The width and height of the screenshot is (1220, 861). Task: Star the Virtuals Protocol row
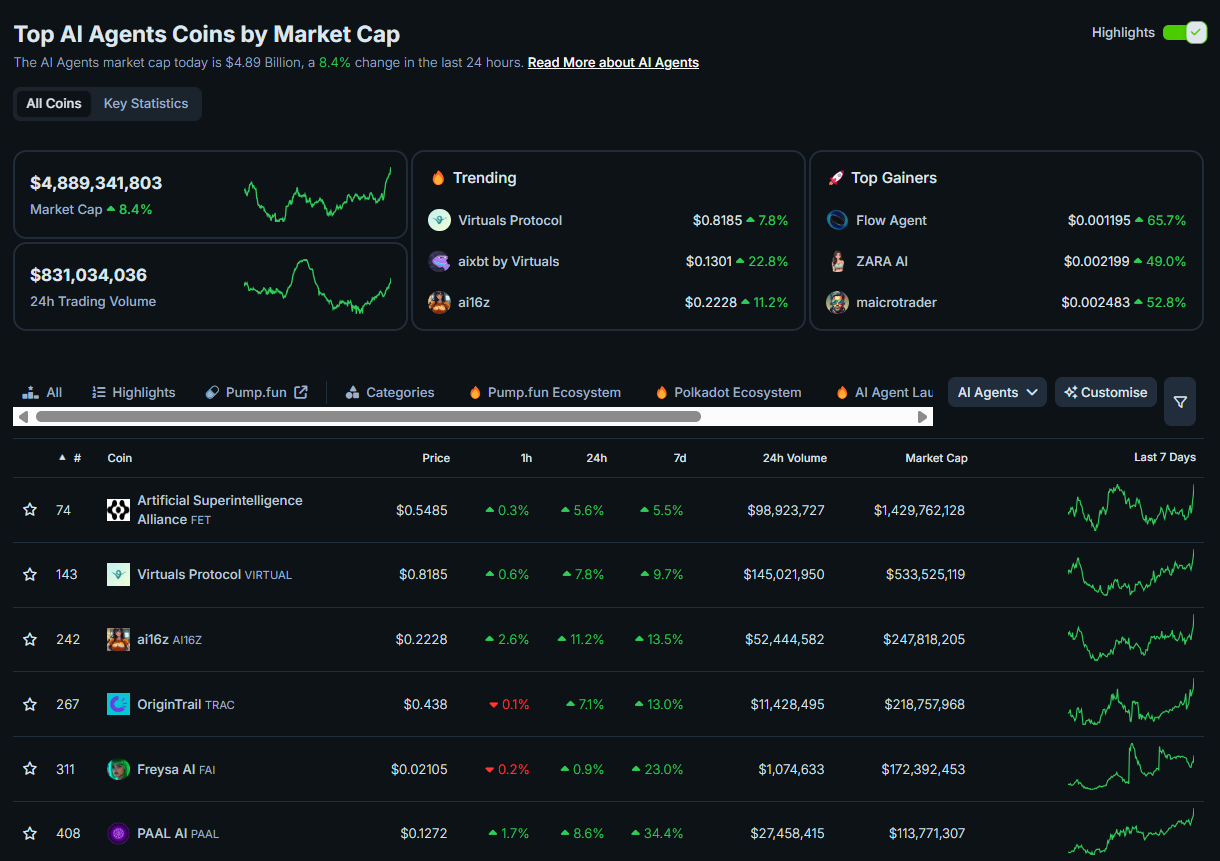pos(30,575)
